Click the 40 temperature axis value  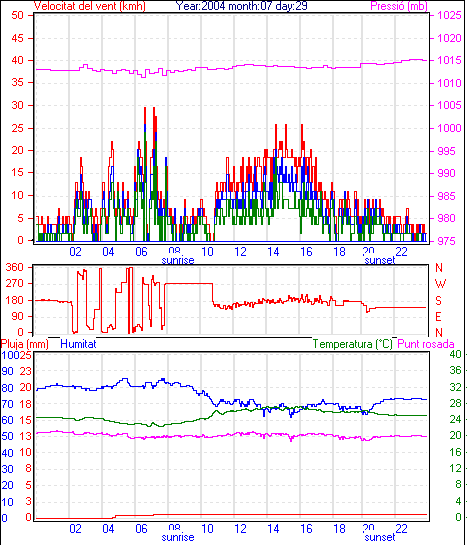pos(455,354)
